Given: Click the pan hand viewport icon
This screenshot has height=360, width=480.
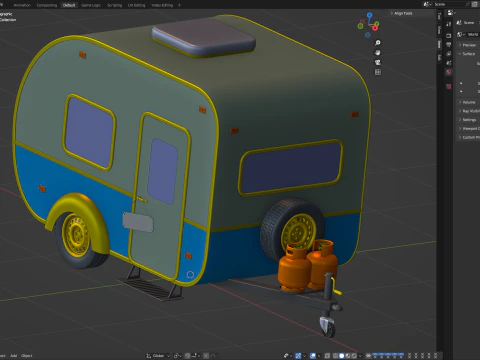Looking at the screenshot, I should (x=378, y=53).
